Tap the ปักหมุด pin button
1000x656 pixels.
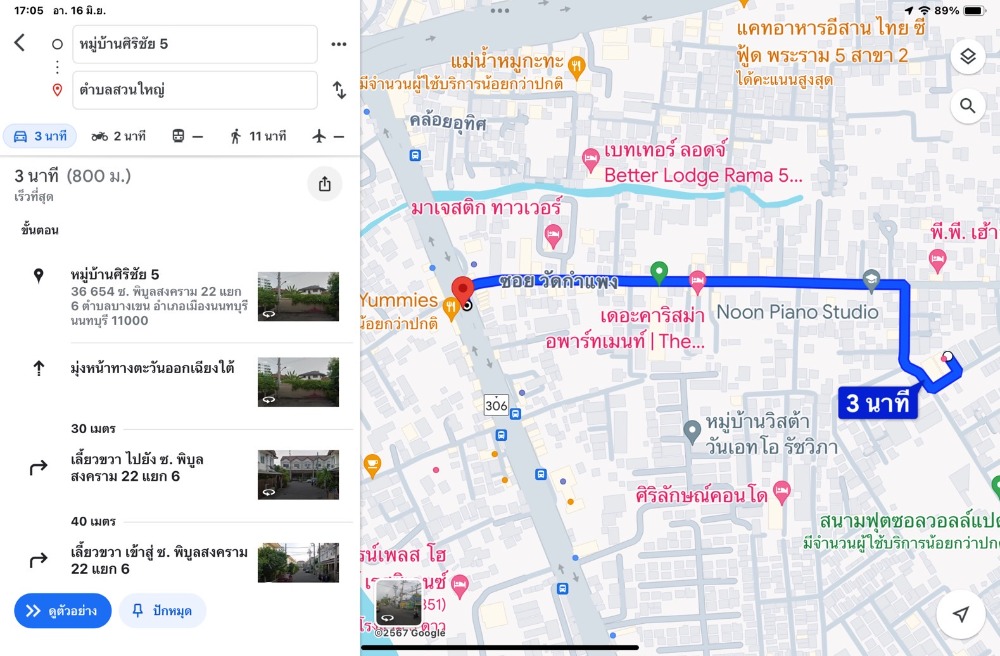click(x=162, y=610)
